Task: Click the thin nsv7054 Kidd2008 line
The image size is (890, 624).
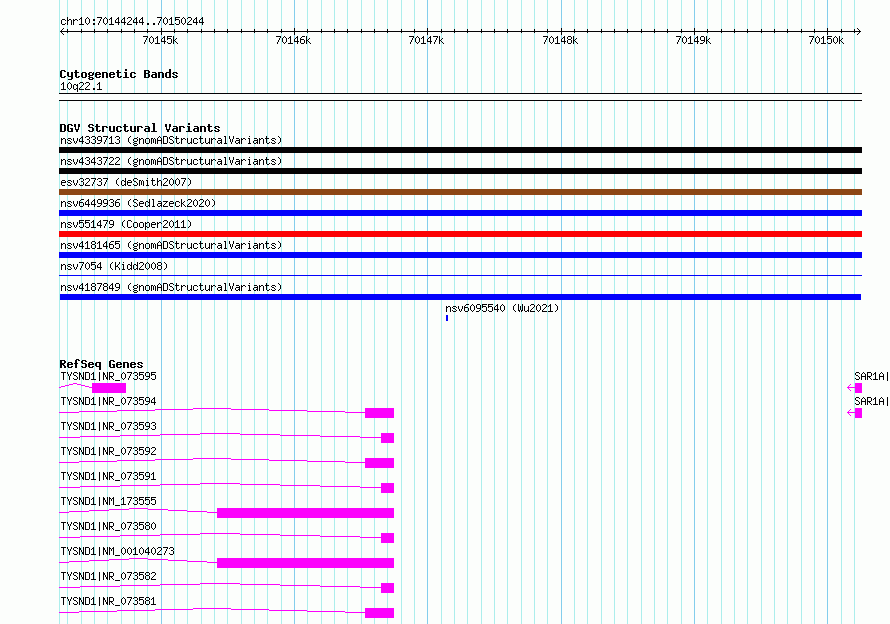Action: click(460, 276)
